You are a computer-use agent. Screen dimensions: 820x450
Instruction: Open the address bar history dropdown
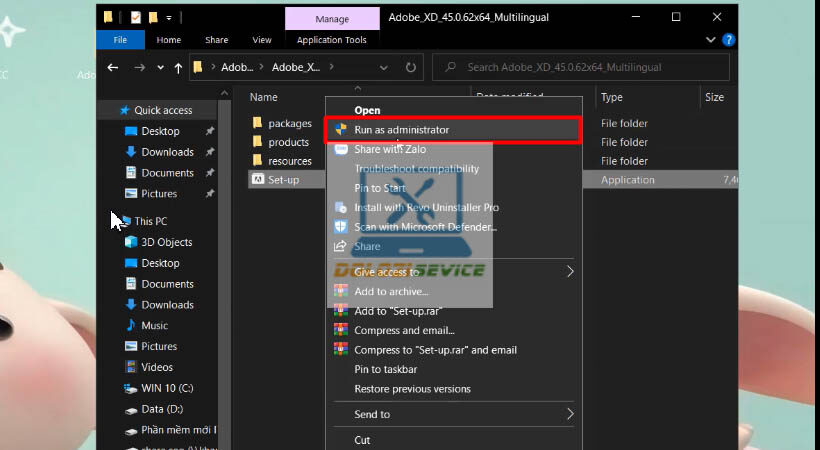[383, 68]
